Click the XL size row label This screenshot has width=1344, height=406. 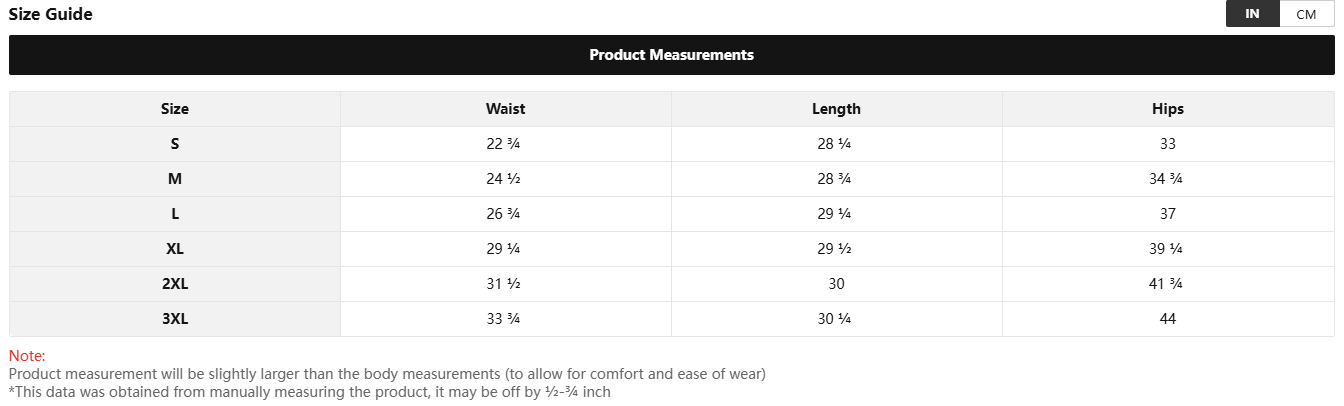point(175,249)
